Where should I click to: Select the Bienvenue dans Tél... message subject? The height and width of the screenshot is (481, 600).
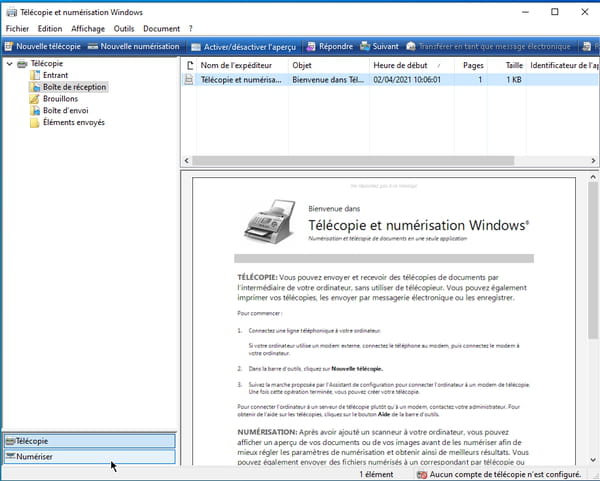click(x=328, y=80)
